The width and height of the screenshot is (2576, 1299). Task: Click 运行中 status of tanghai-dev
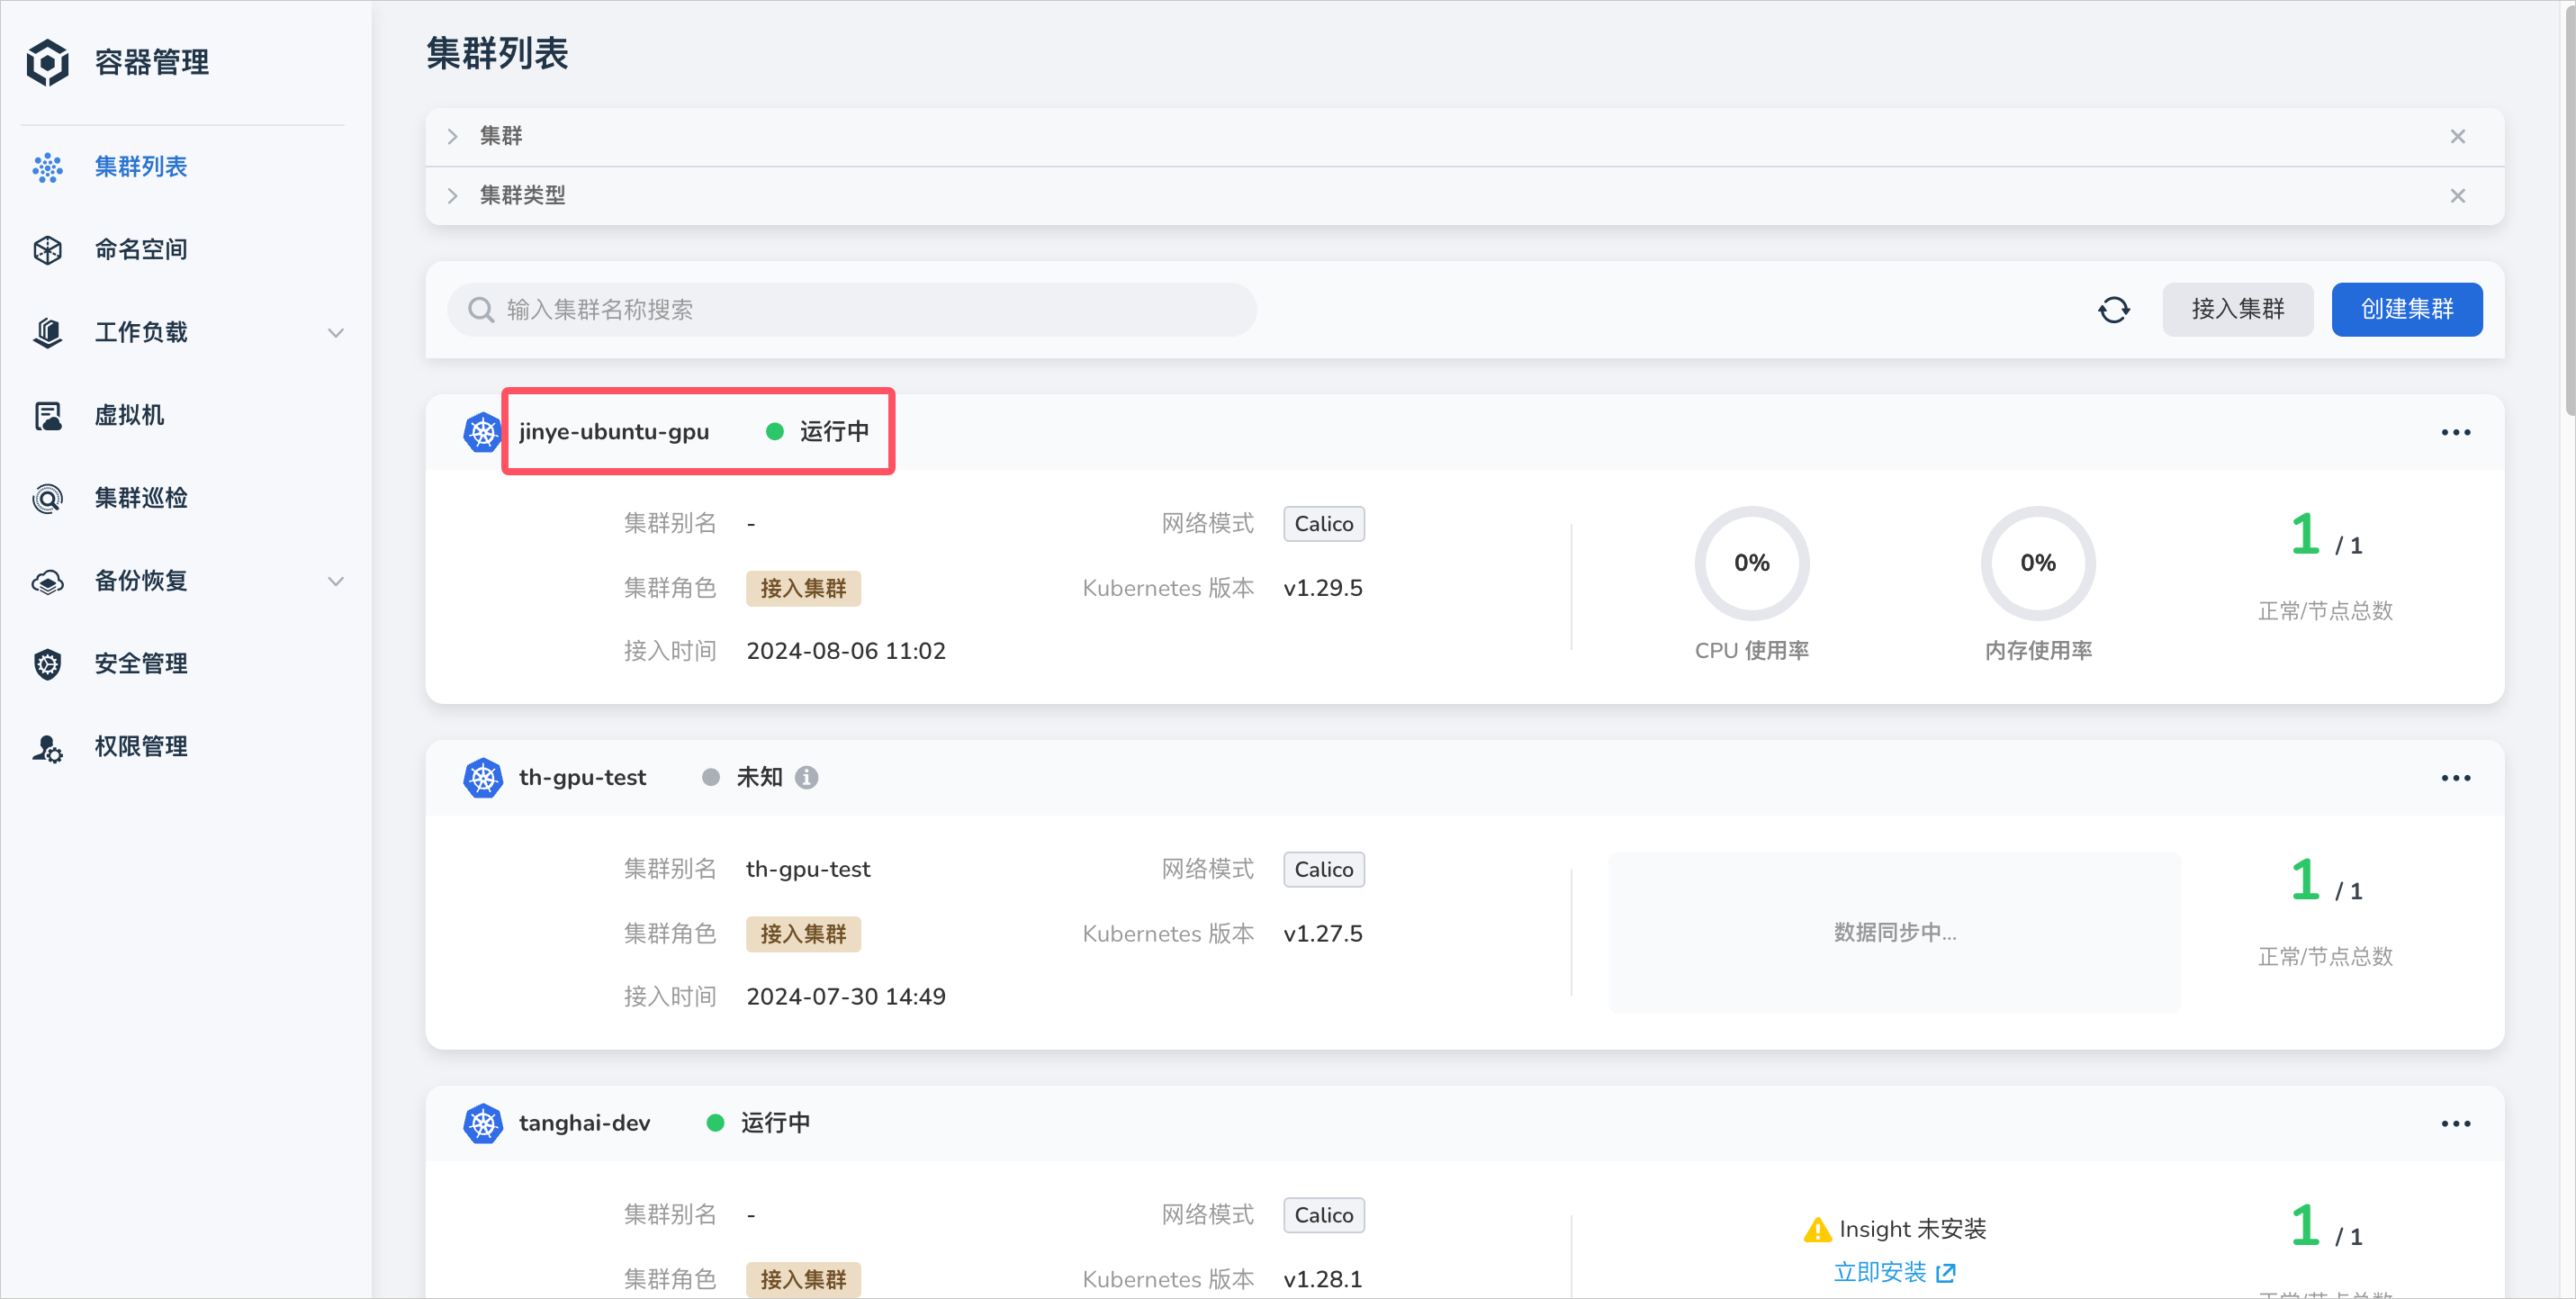point(775,1122)
